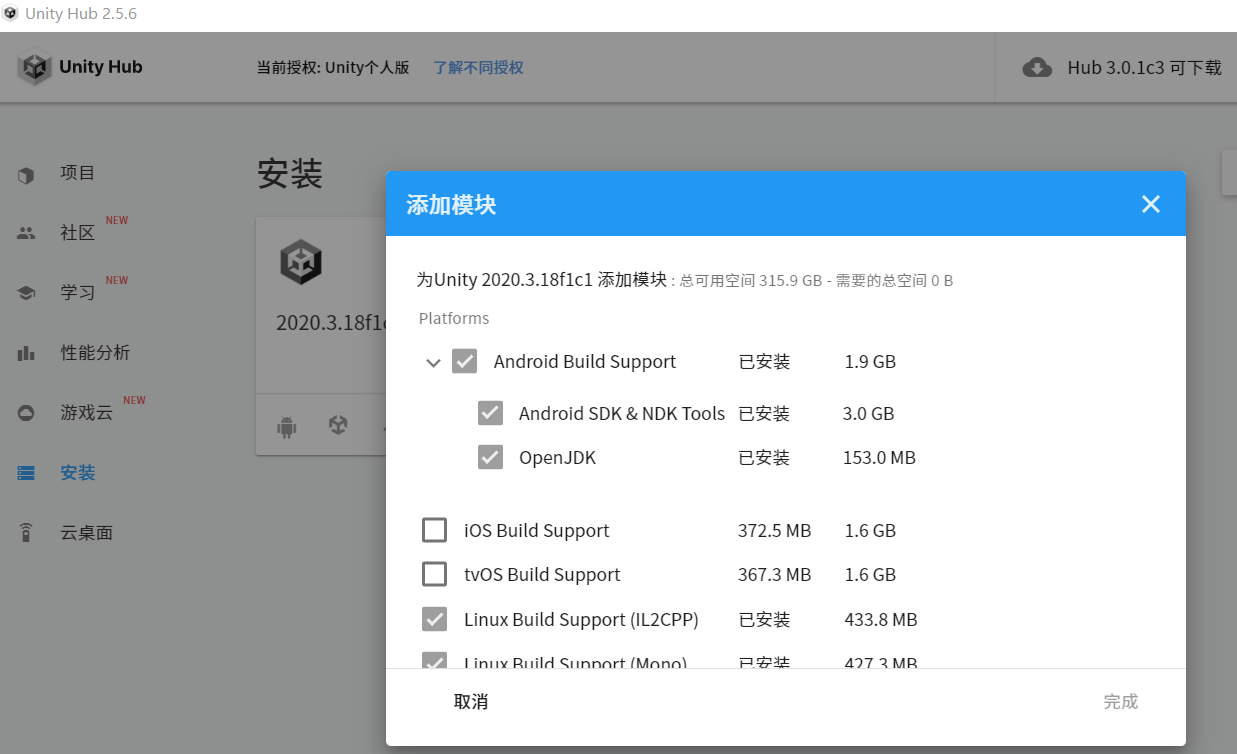Enable iOS Build Support

434,530
